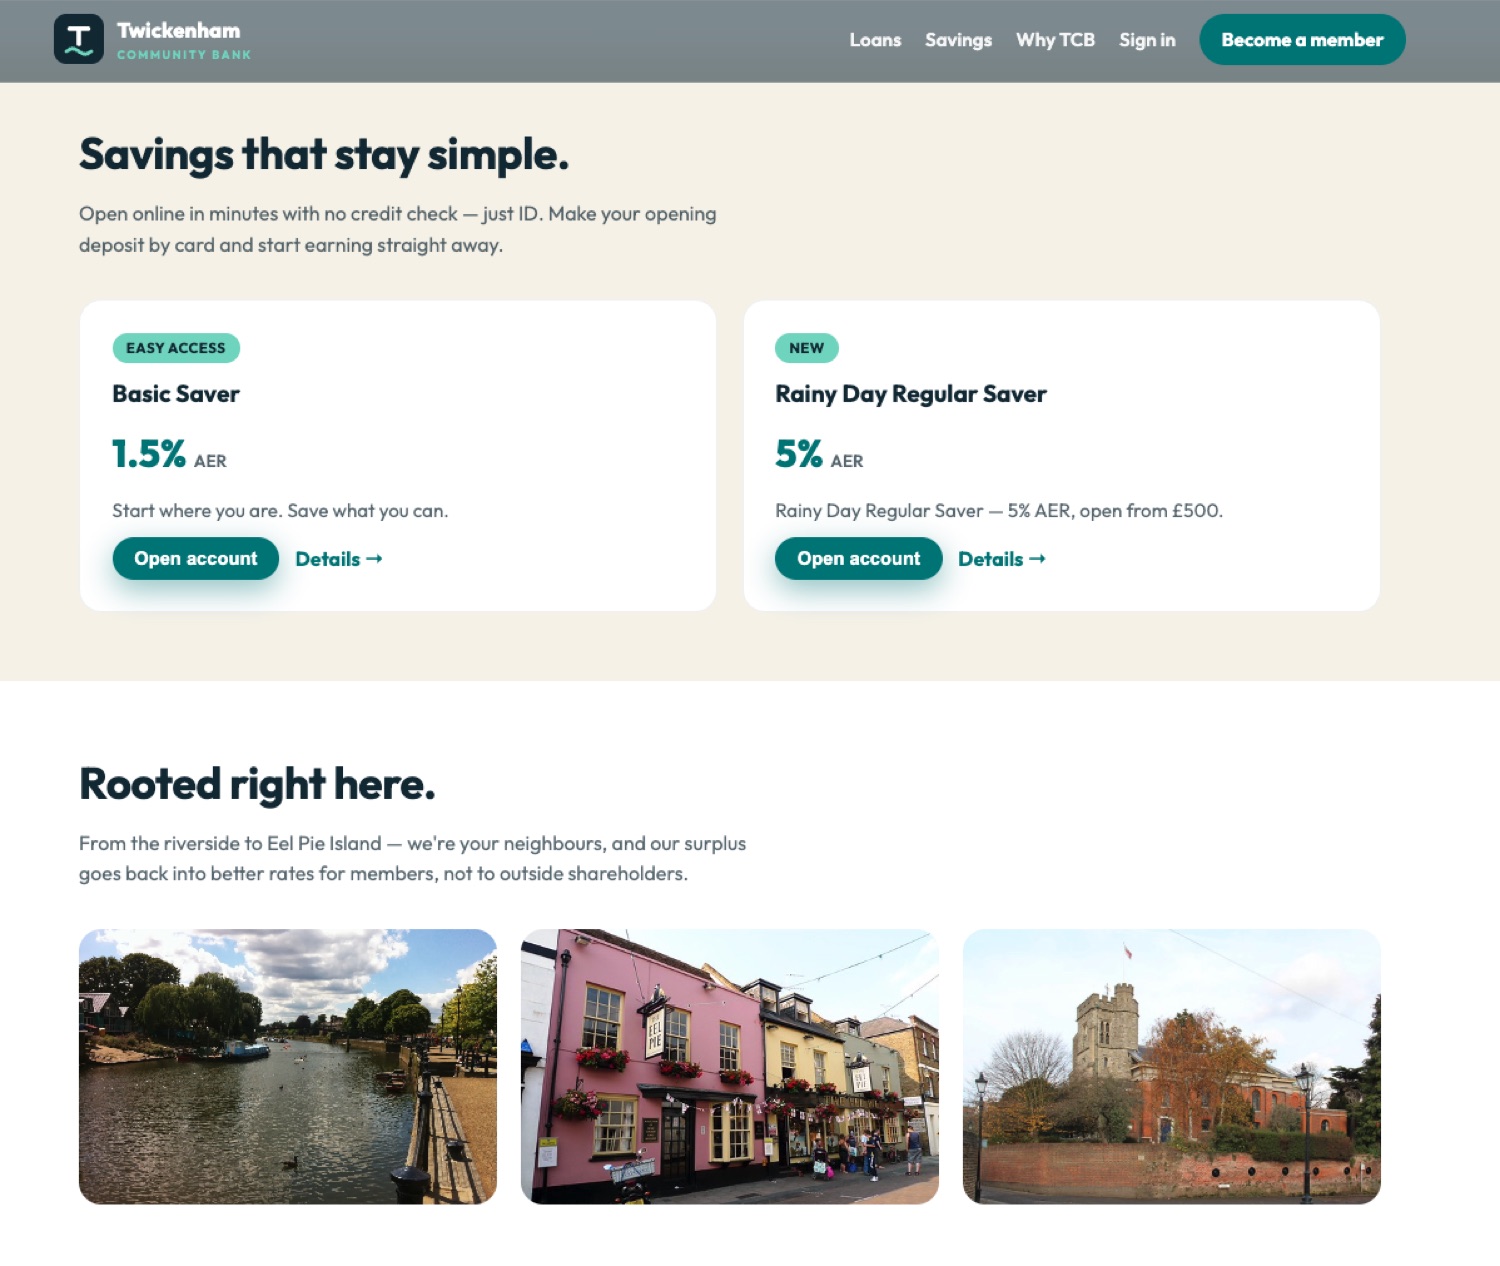1500x1266 pixels.
Task: Click the Twickenham Community Bank logo icon
Action: [79, 39]
